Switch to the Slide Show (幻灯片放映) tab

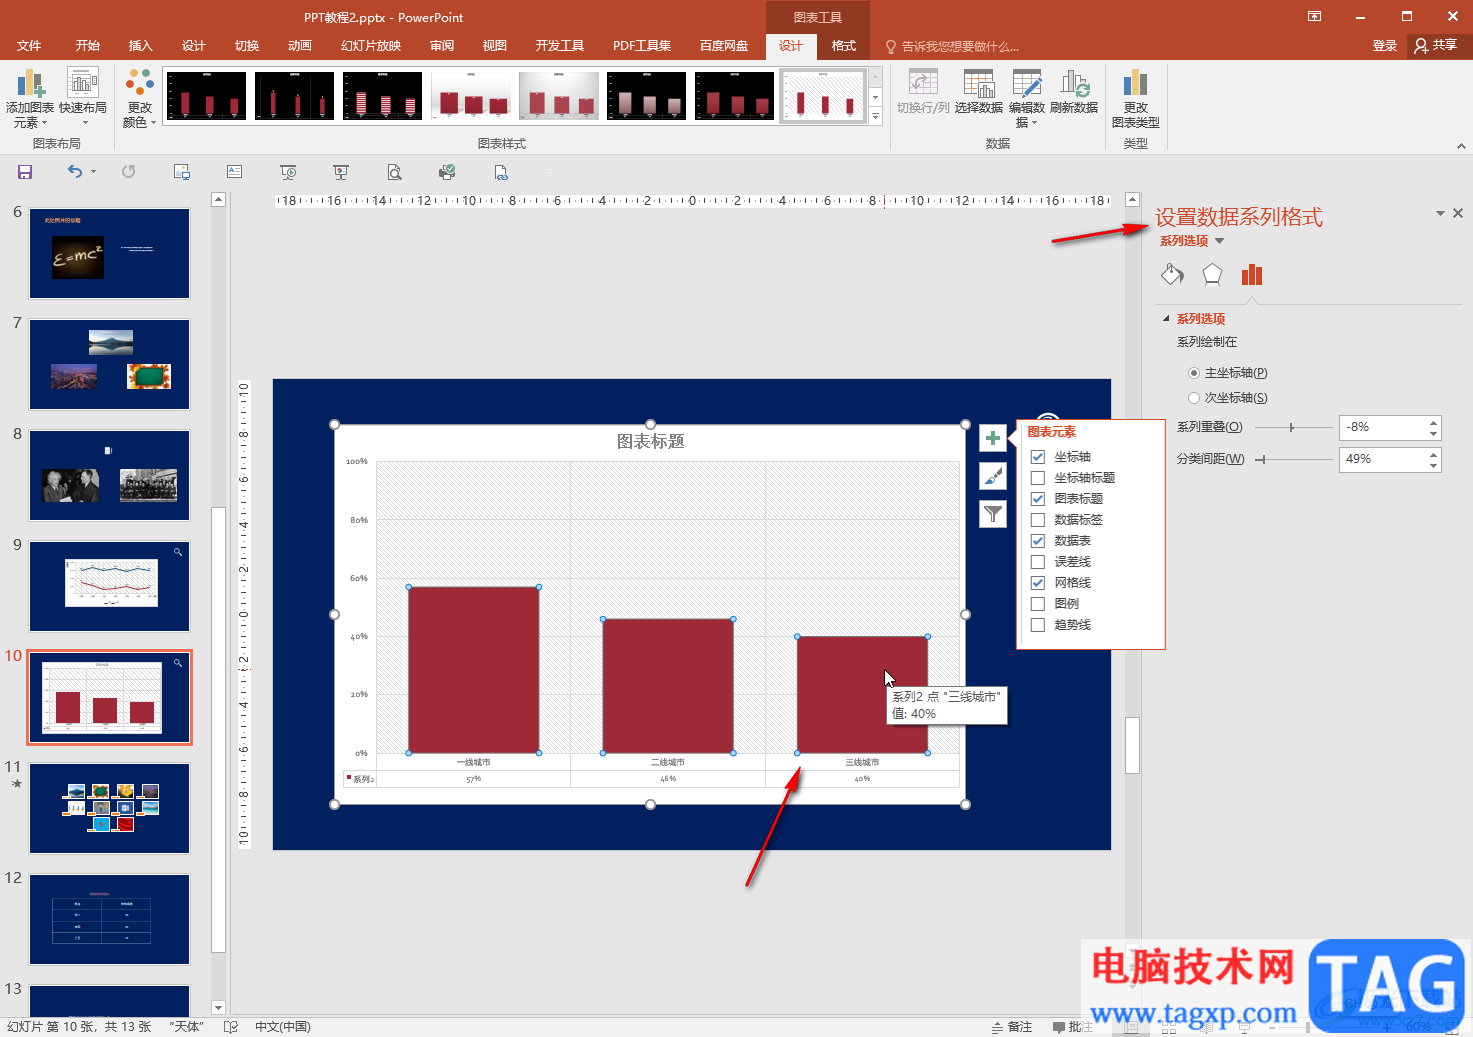[371, 46]
